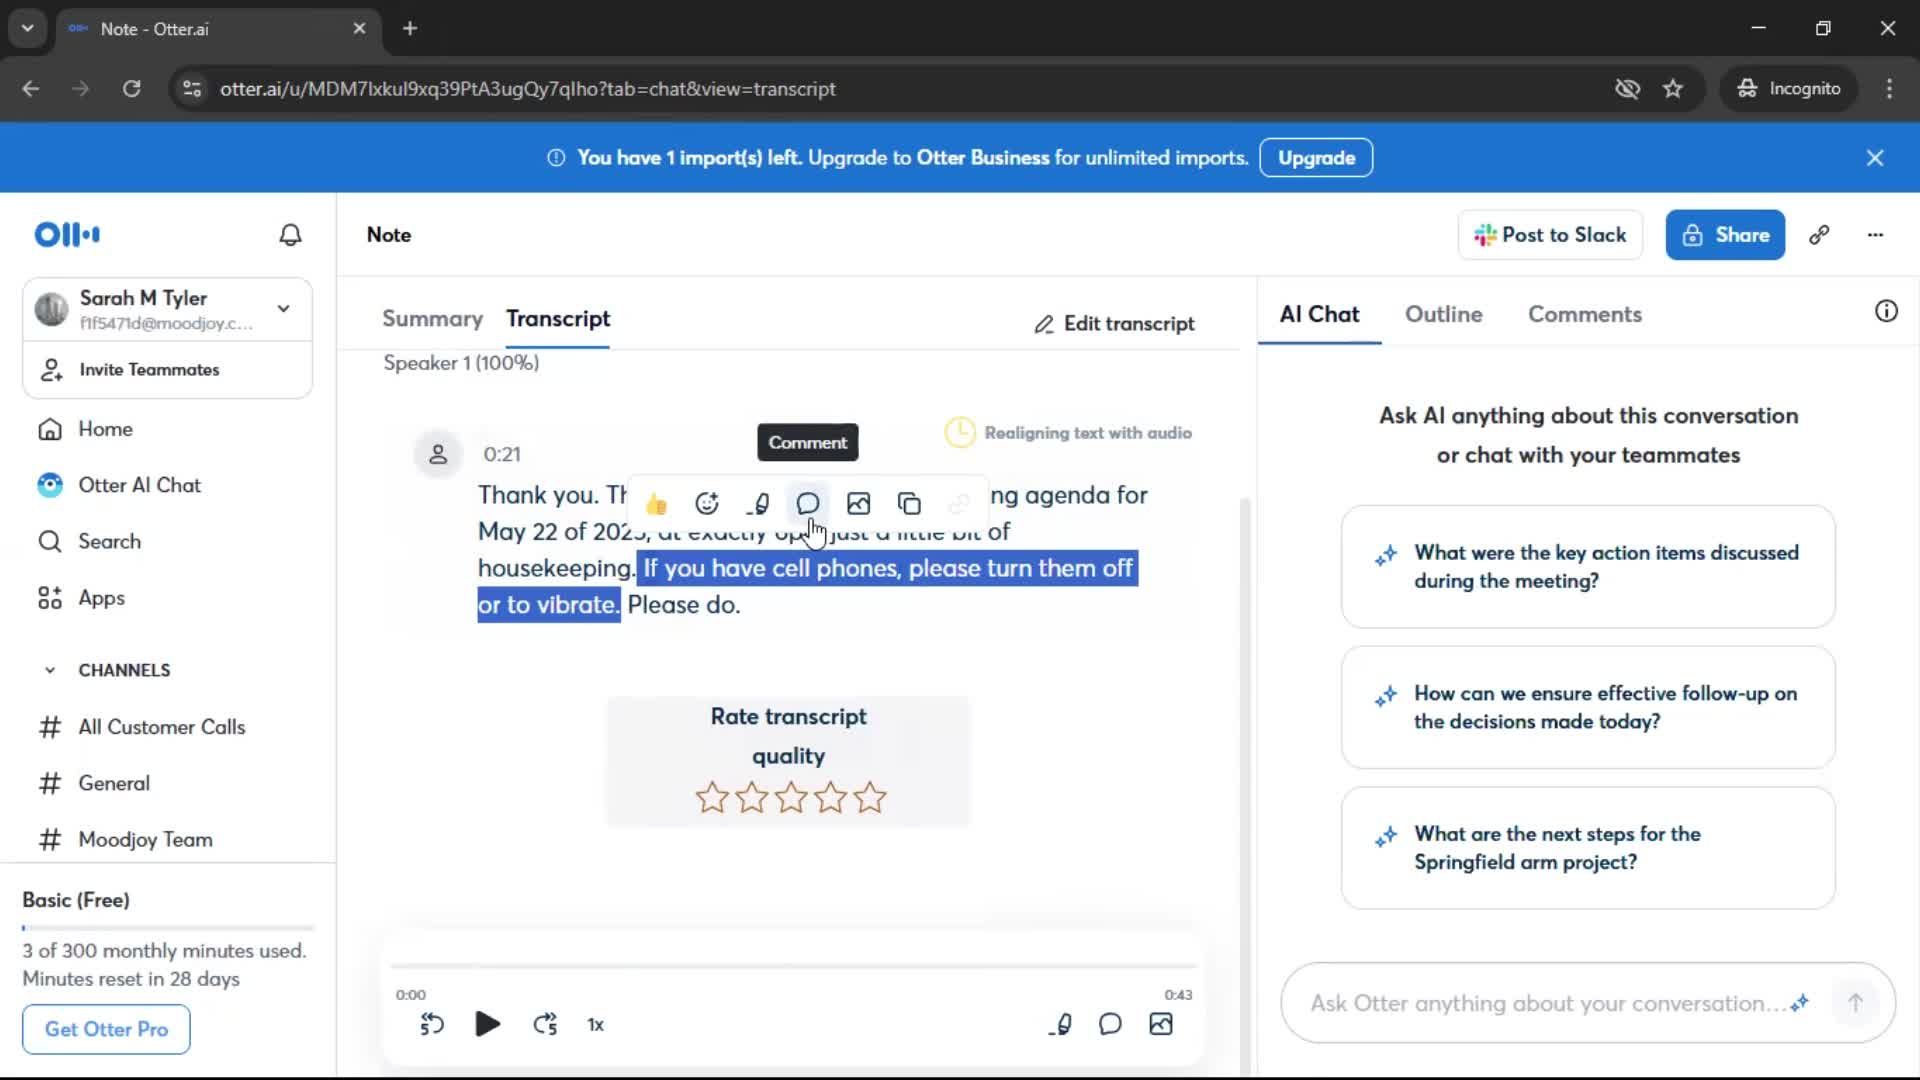1920x1080 pixels.
Task: Click Get Otter Pro
Action: pos(106,1029)
